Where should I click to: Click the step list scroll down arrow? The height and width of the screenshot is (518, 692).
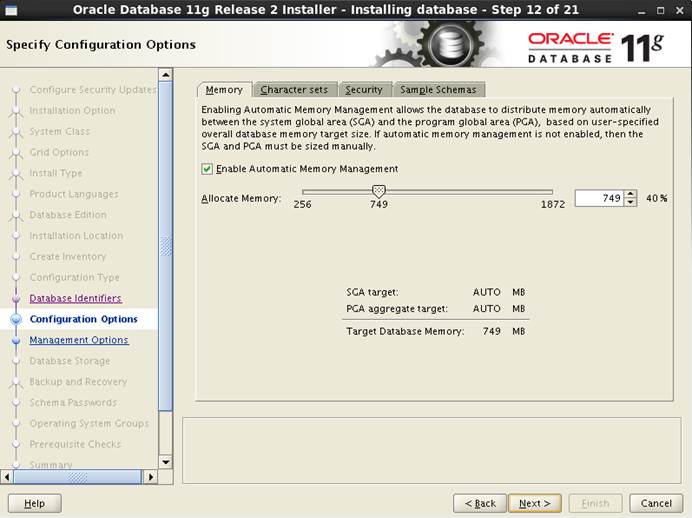point(165,462)
